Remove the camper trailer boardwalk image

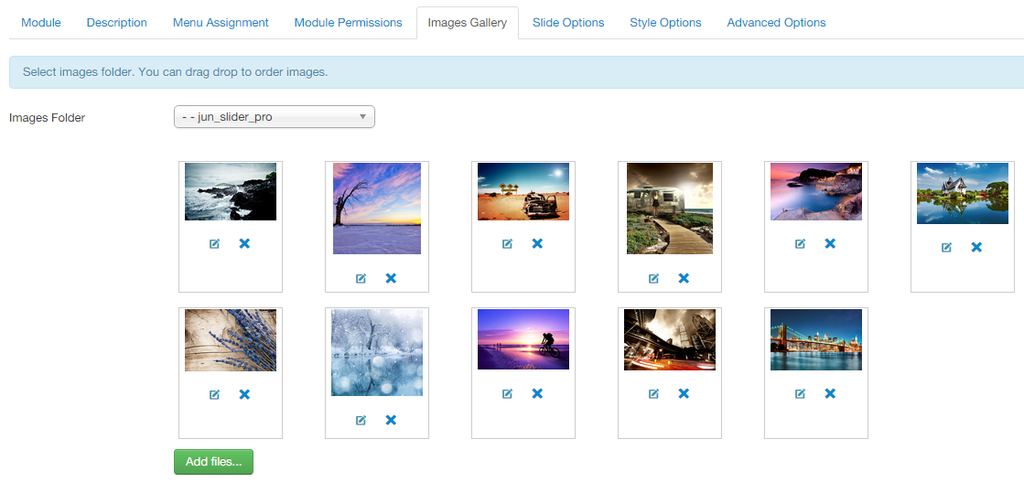pos(684,279)
